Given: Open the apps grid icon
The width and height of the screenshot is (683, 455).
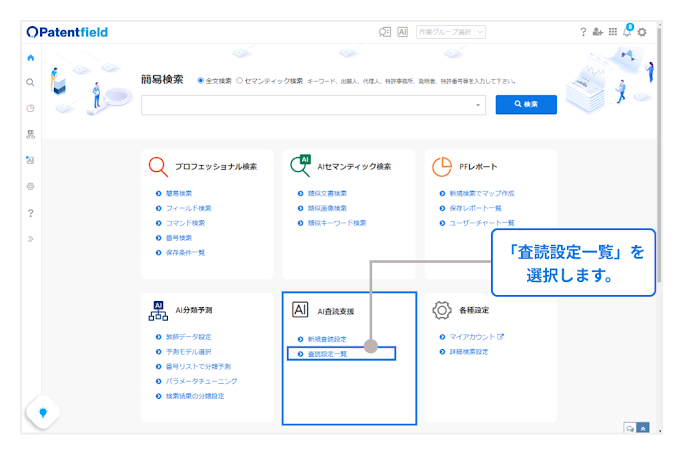Looking at the screenshot, I should (613, 32).
